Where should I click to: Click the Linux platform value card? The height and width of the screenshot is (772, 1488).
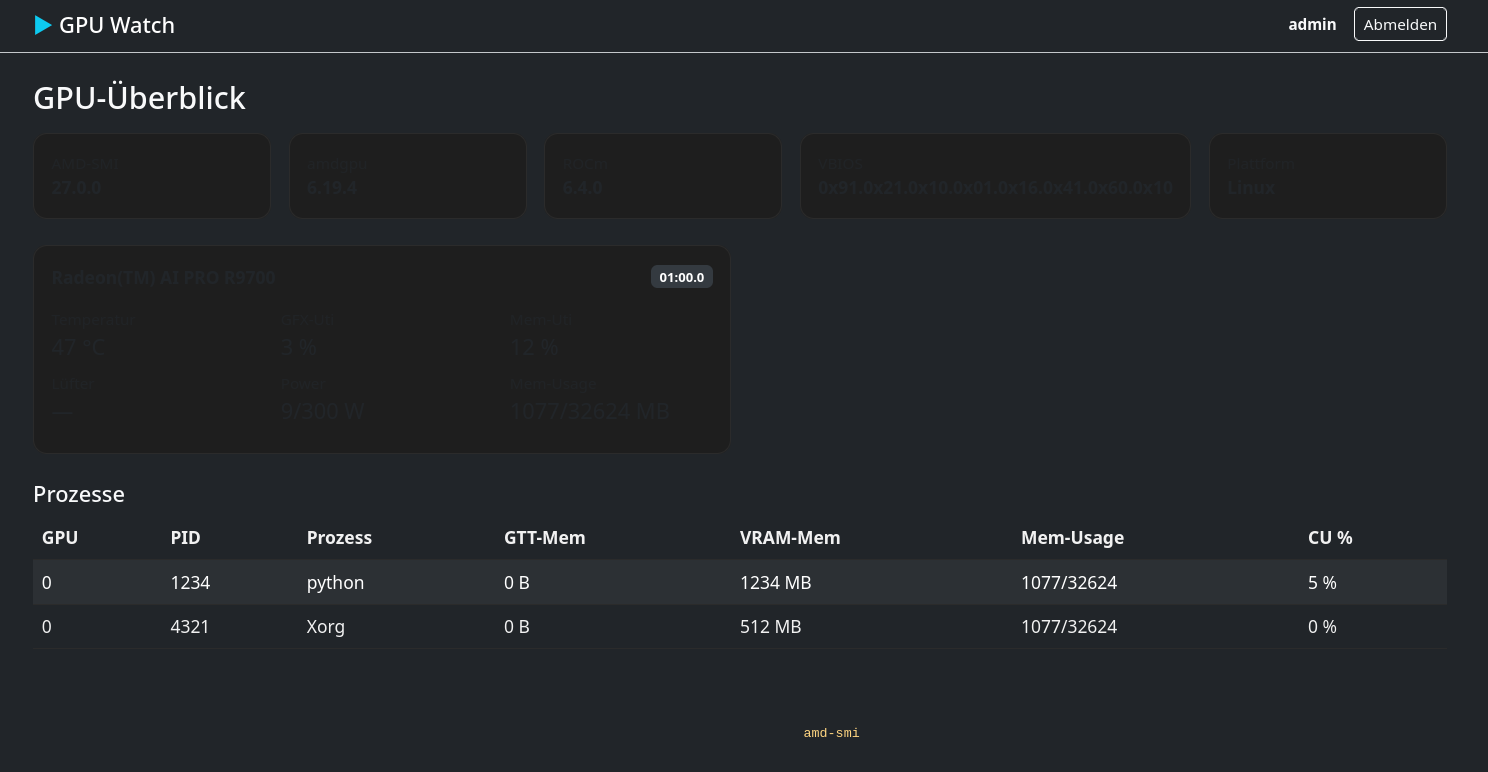[1328, 176]
